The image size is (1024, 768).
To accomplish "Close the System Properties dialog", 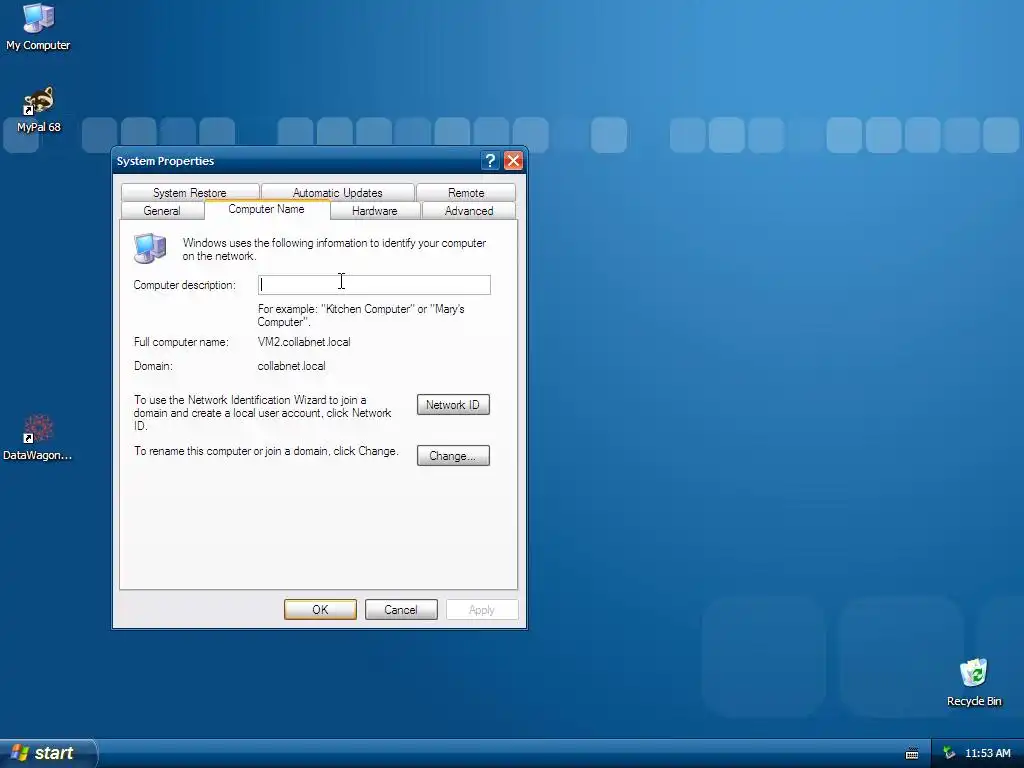I will coord(513,161).
